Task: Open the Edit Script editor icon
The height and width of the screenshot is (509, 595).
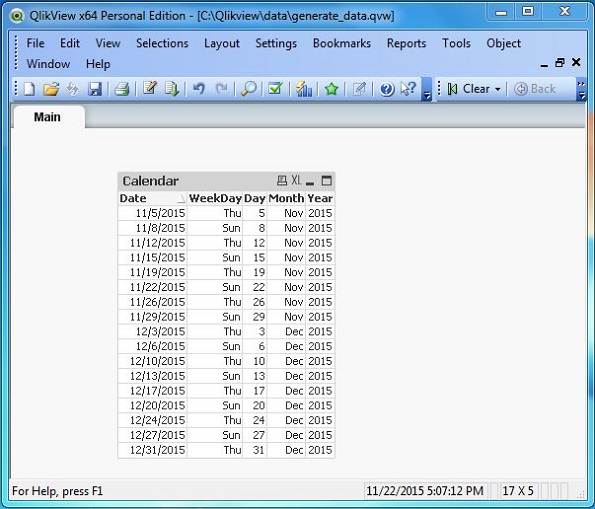Action: (x=150, y=89)
